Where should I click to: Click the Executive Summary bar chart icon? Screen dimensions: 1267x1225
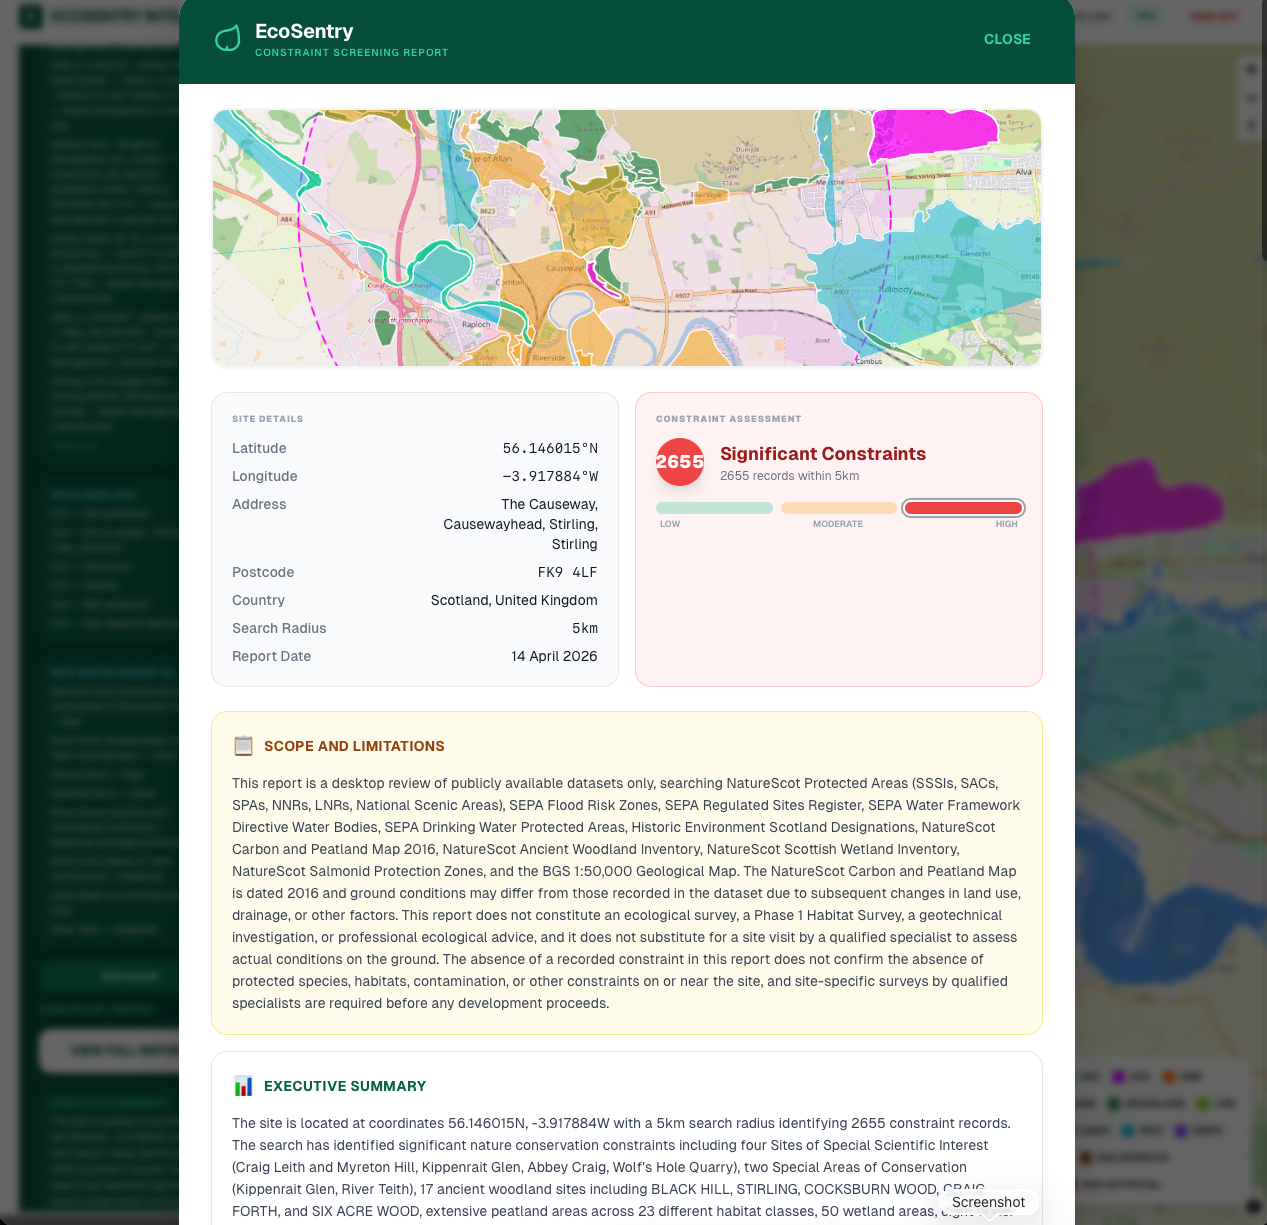pos(243,1086)
